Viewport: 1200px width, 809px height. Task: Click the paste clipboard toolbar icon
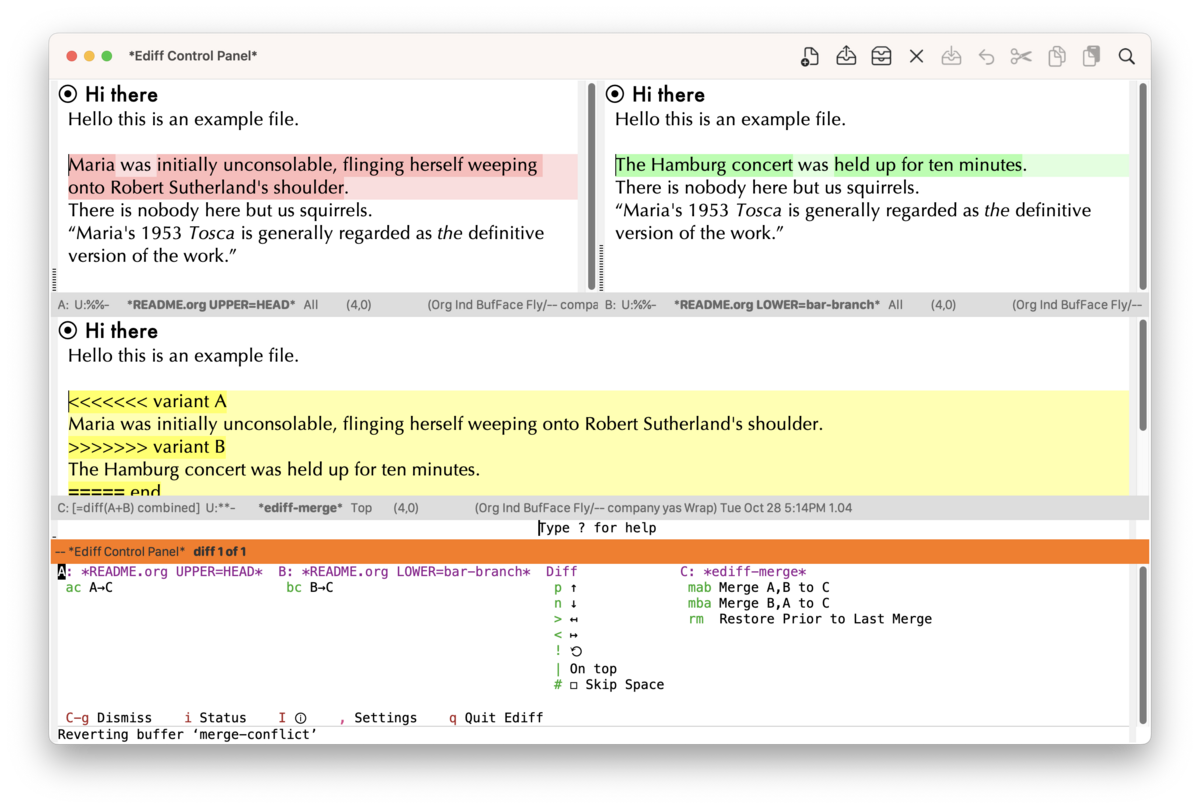[1091, 57]
